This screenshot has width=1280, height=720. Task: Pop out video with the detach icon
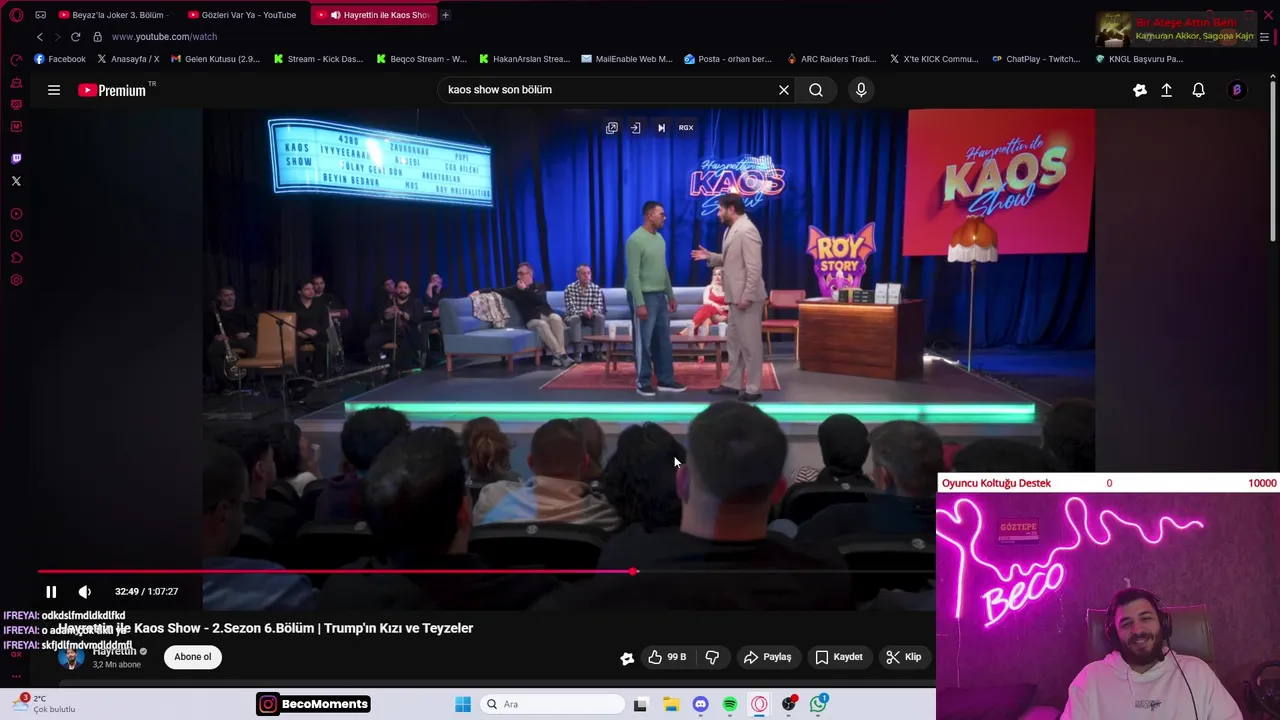pos(611,128)
